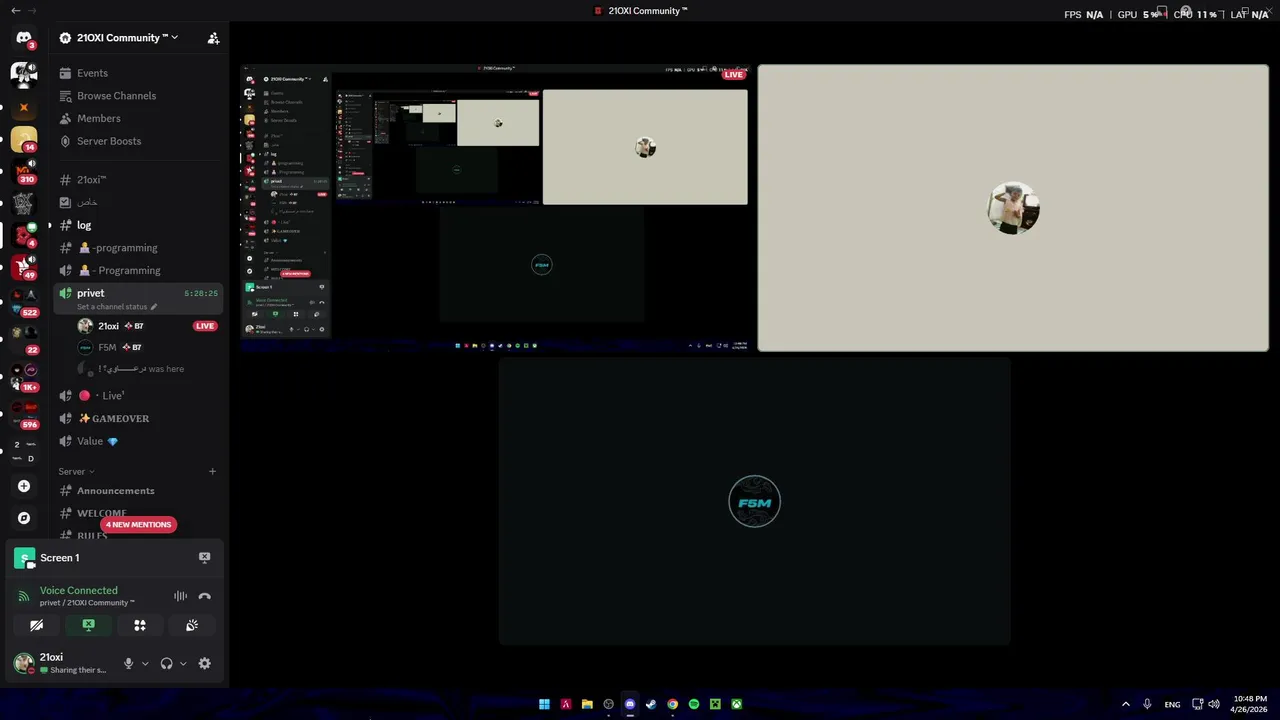Click the back navigation arrow
Screen dimensions: 1280x720
(15, 11)
